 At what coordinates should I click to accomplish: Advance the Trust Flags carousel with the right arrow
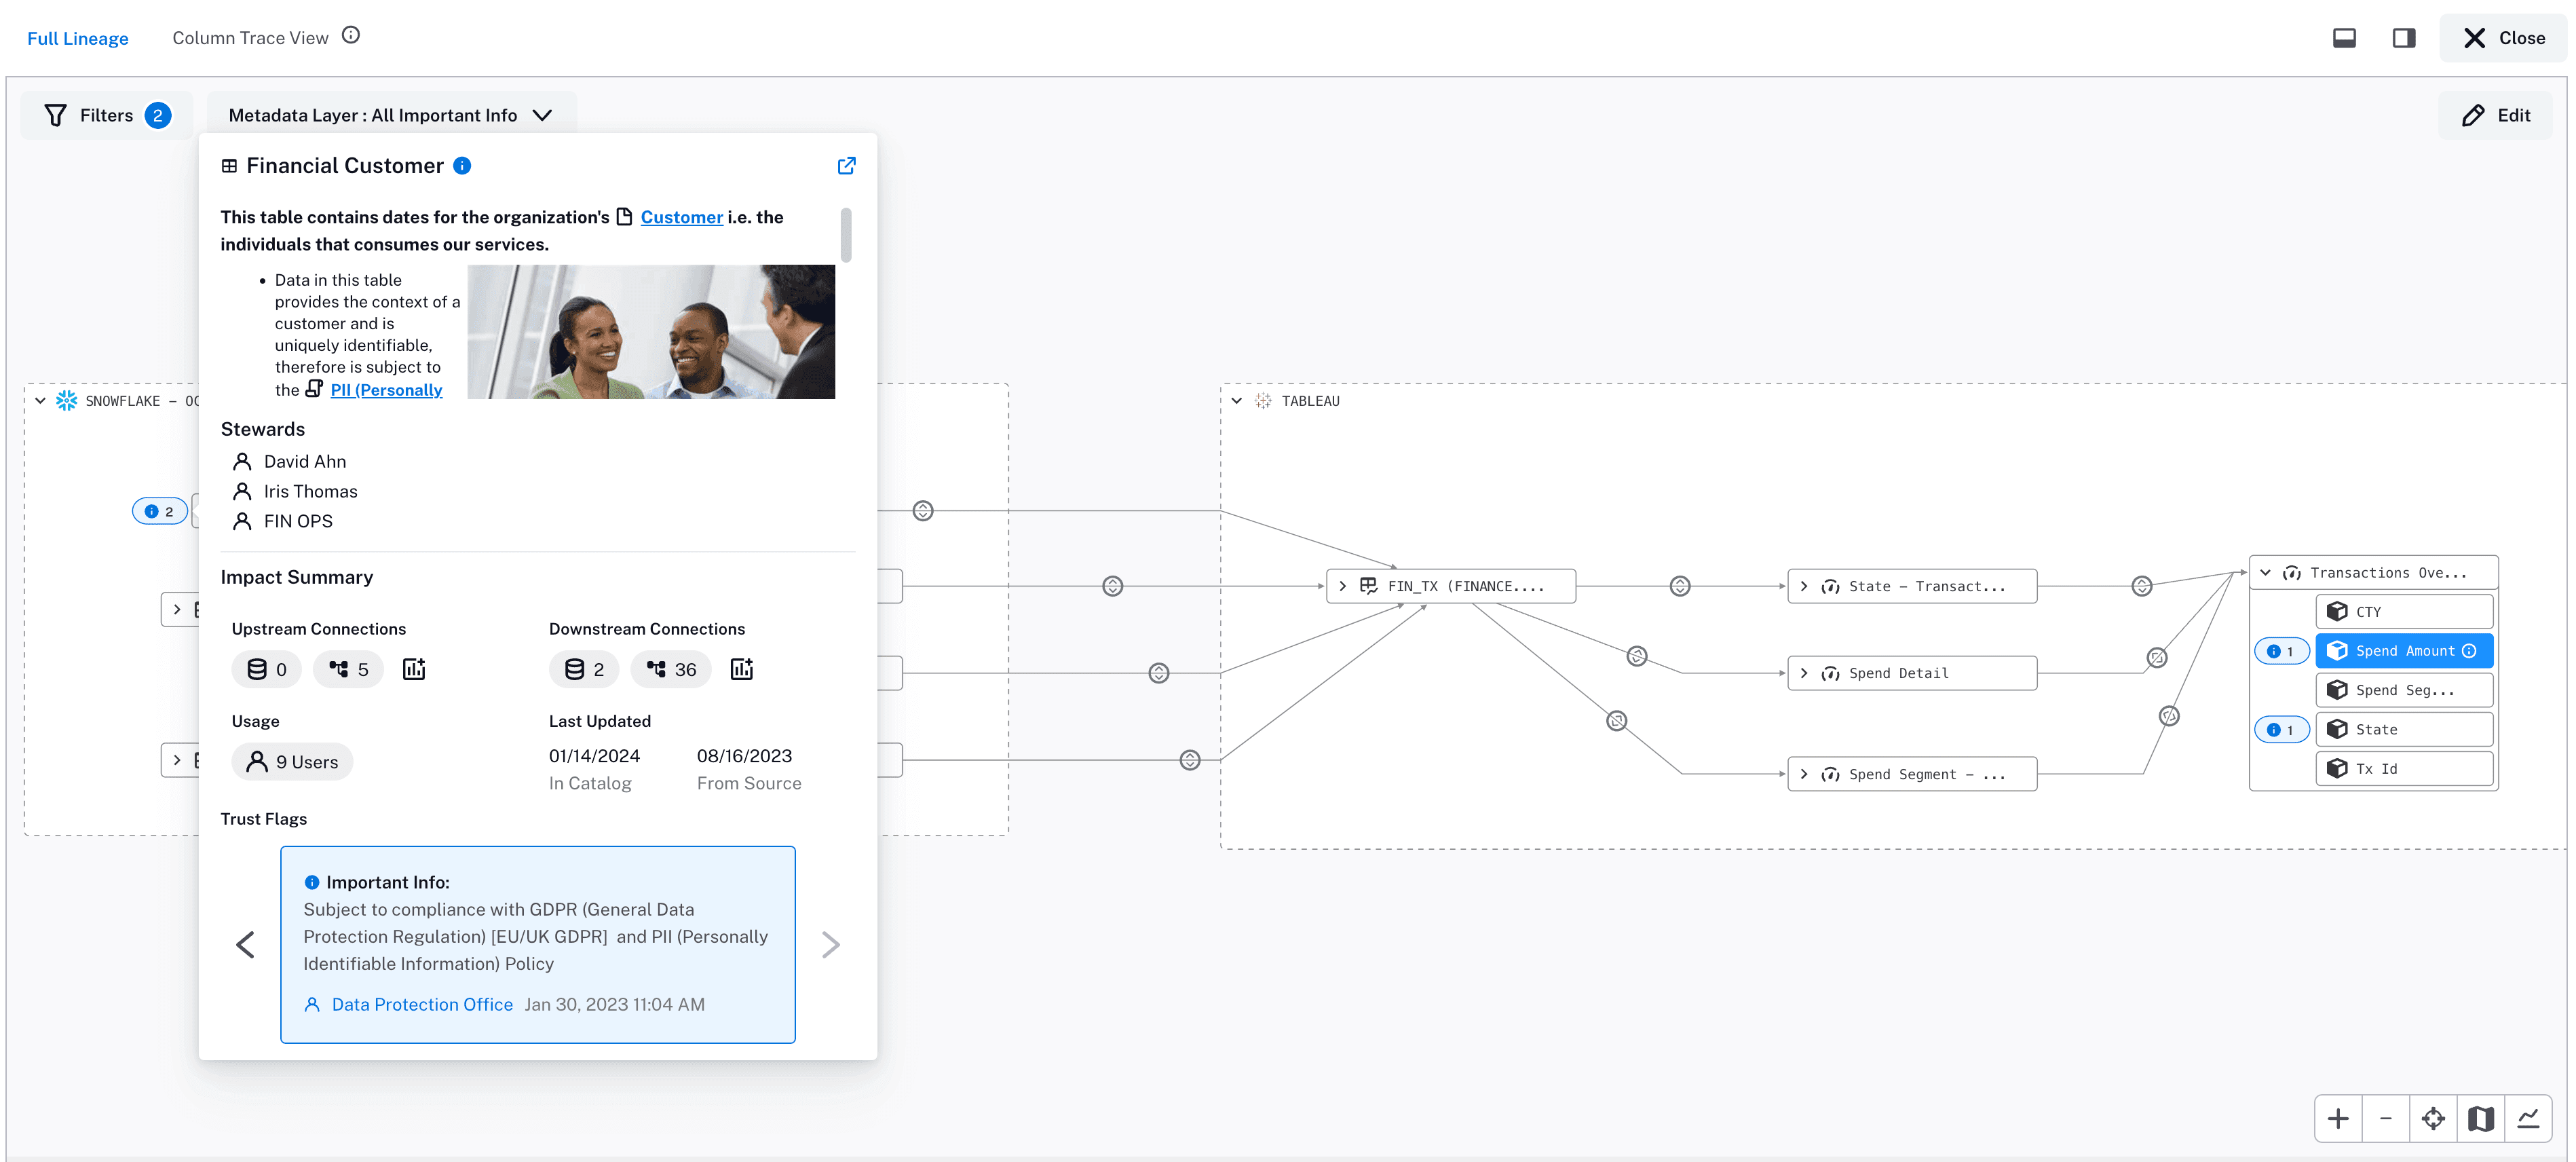pyautogui.click(x=830, y=944)
